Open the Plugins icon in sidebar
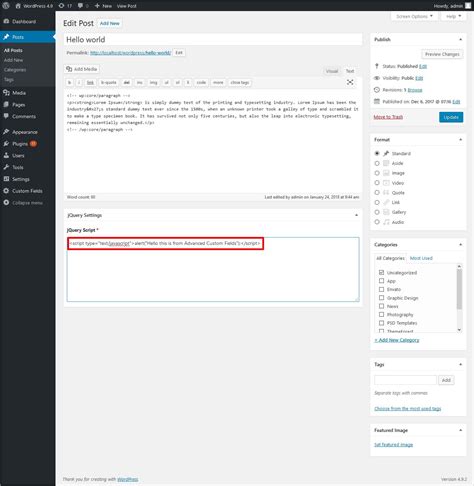 [x=6, y=144]
